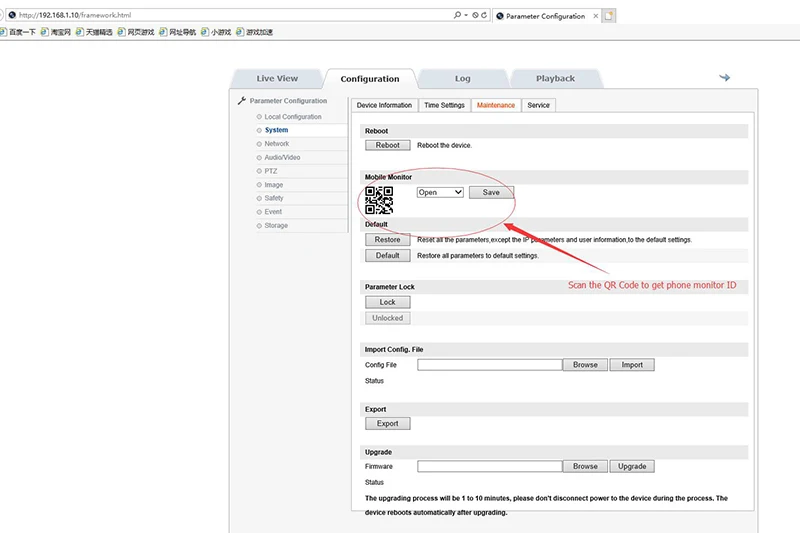Select the Device Information sub-tab
Image resolution: width=800 pixels, height=533 pixels.
384,105
